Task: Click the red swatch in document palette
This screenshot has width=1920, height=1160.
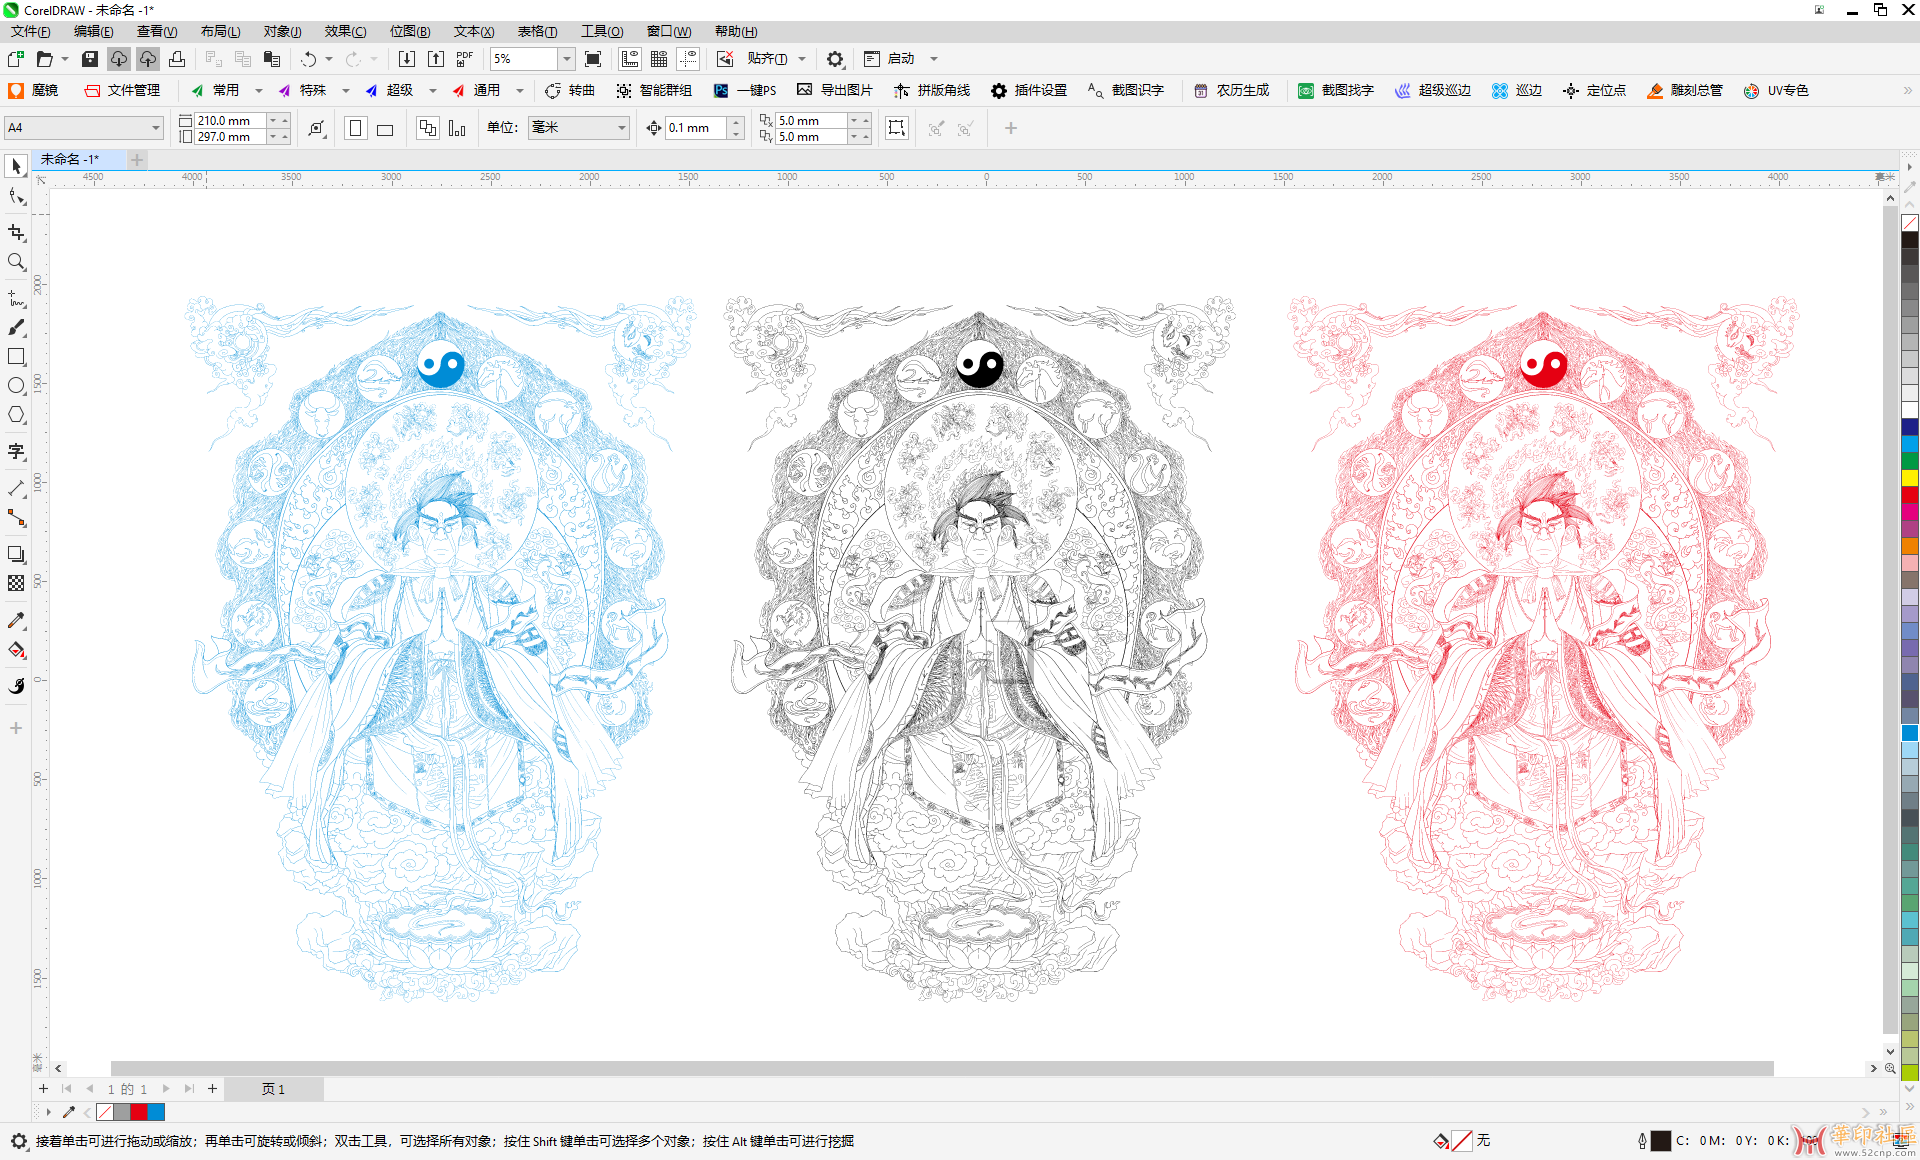Action: point(139,1112)
